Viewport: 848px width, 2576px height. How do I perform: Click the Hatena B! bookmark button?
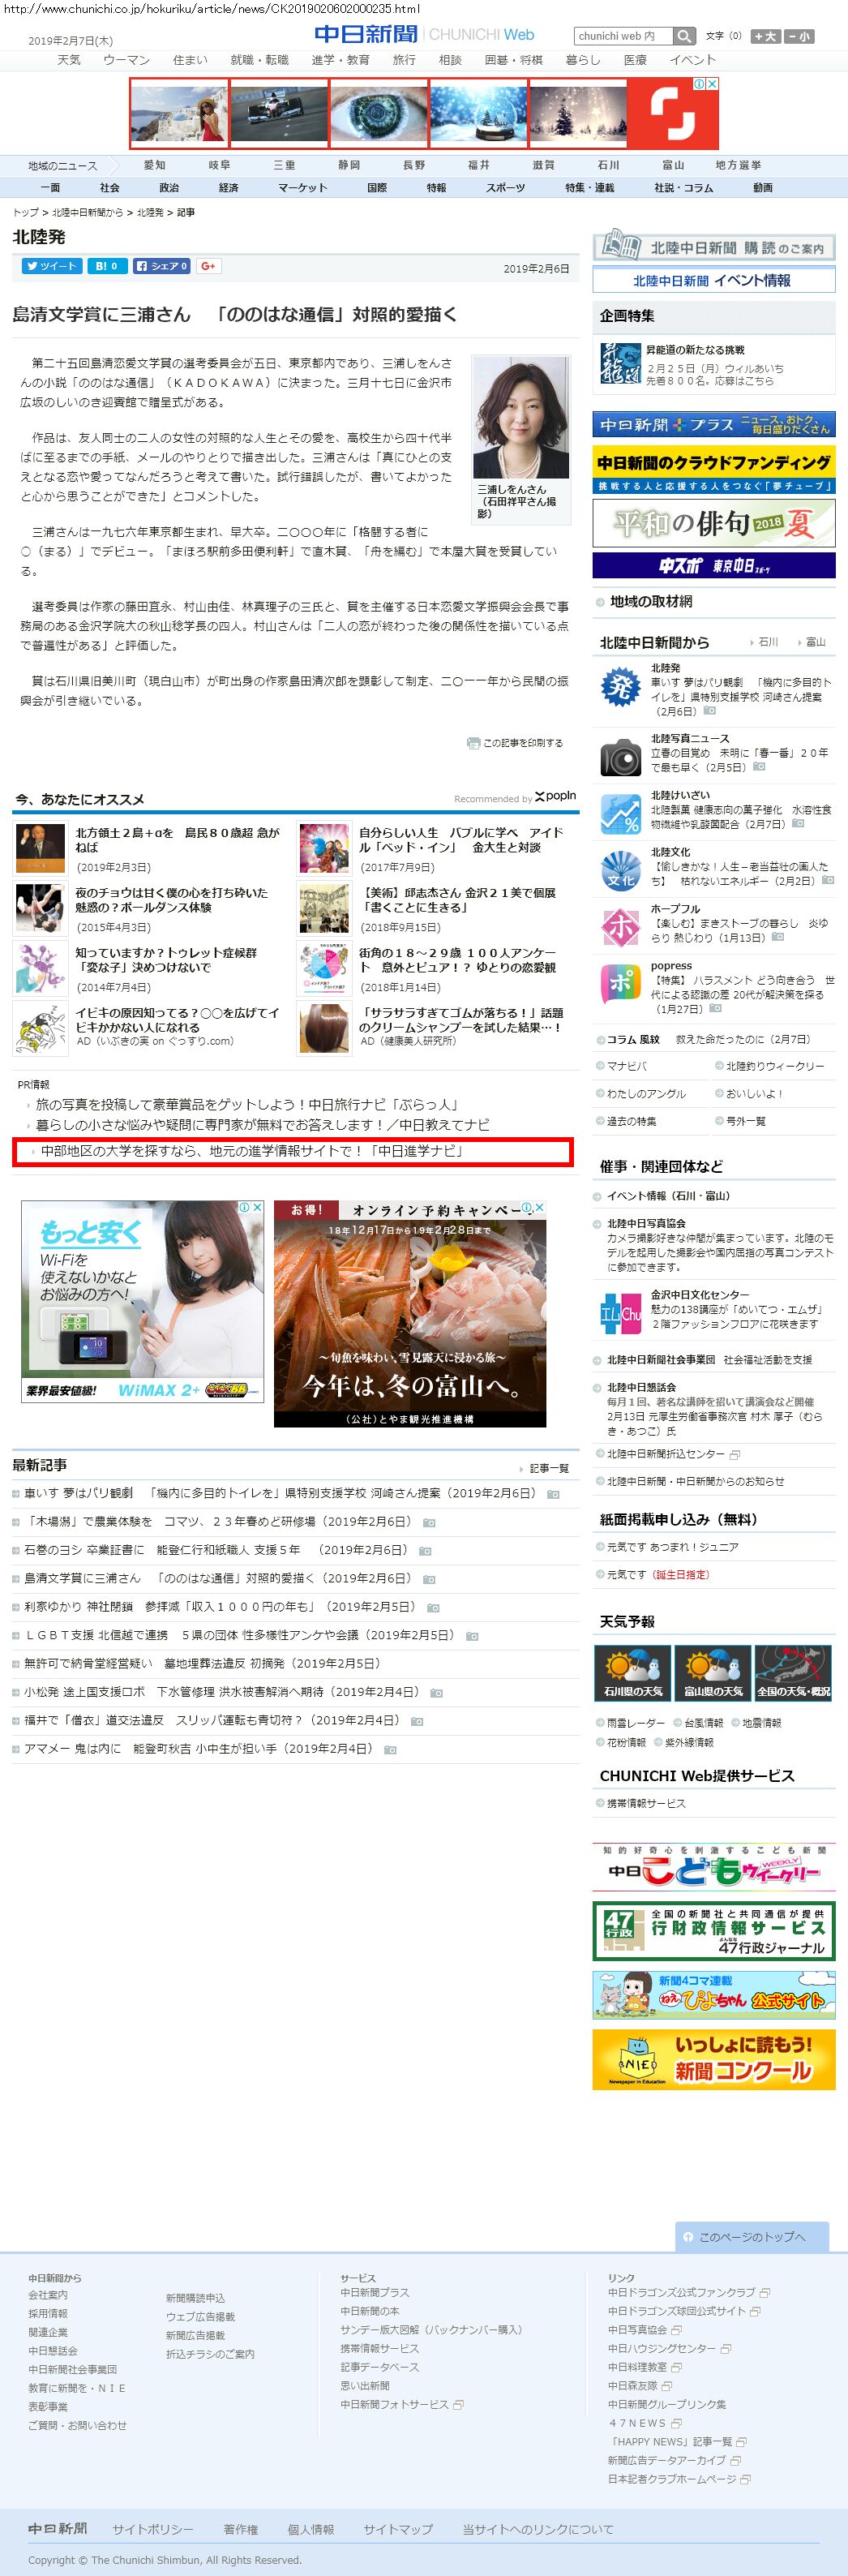(107, 266)
